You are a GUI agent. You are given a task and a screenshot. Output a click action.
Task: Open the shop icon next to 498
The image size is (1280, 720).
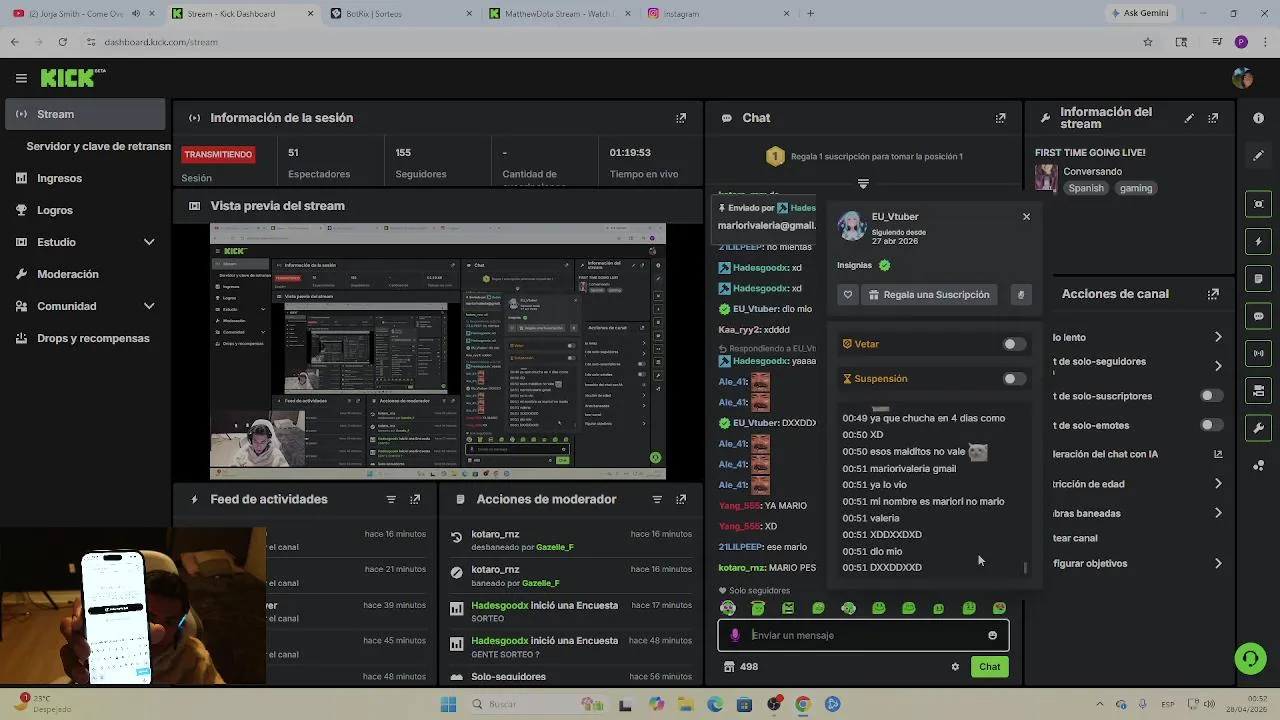pos(729,667)
